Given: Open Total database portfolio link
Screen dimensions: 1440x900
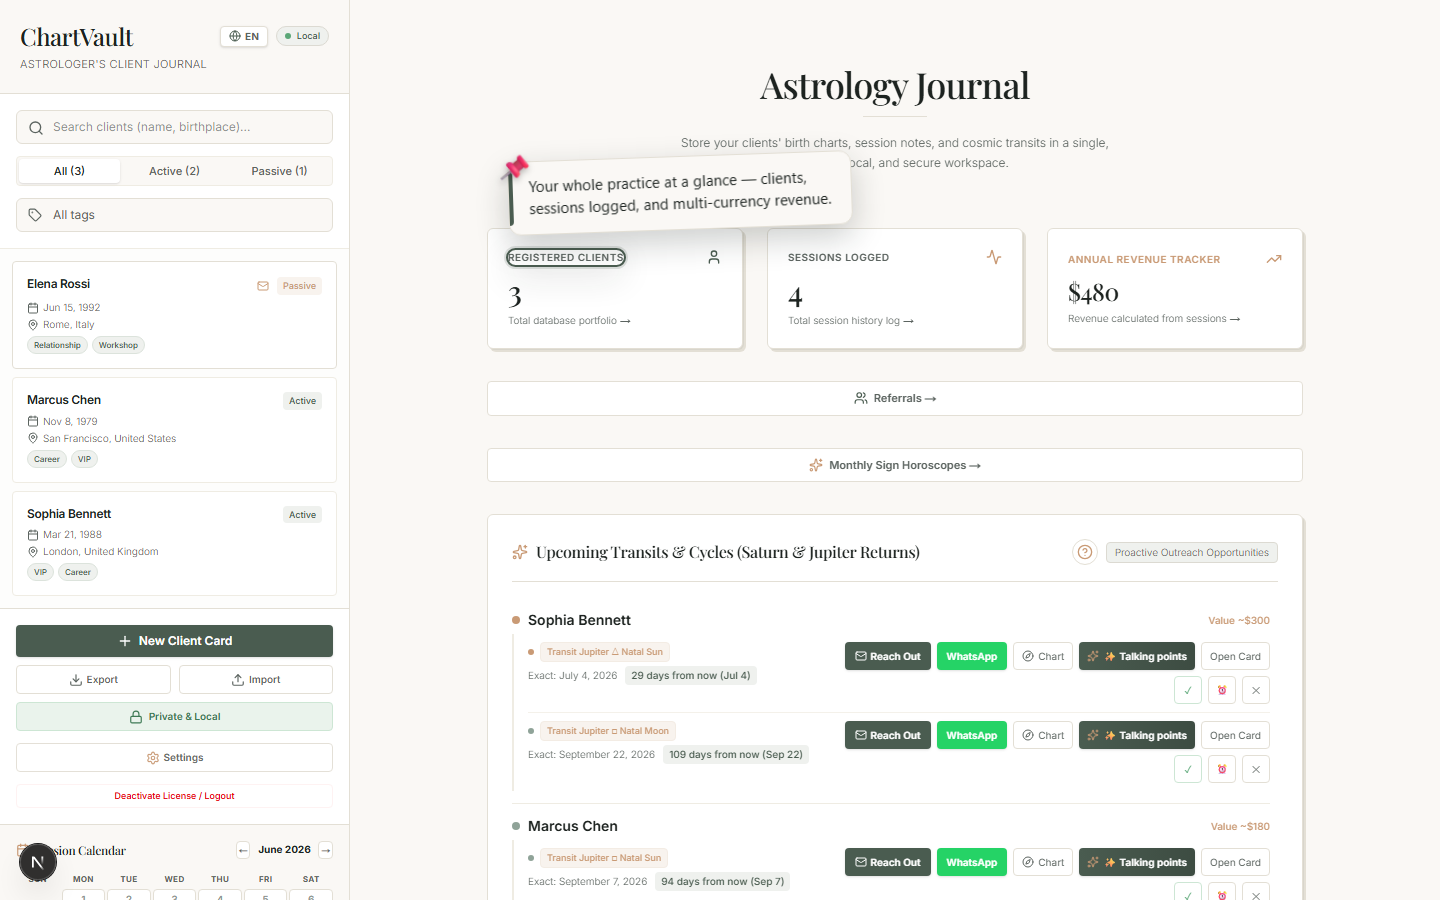Looking at the screenshot, I should point(569,321).
